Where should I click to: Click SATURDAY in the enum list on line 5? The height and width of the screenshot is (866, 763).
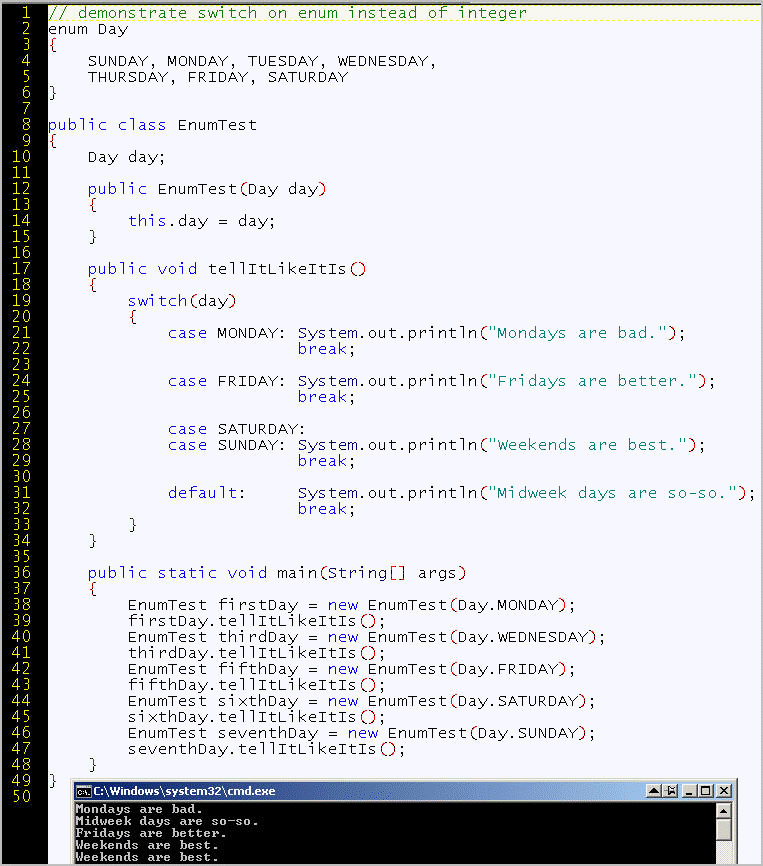click(x=308, y=77)
